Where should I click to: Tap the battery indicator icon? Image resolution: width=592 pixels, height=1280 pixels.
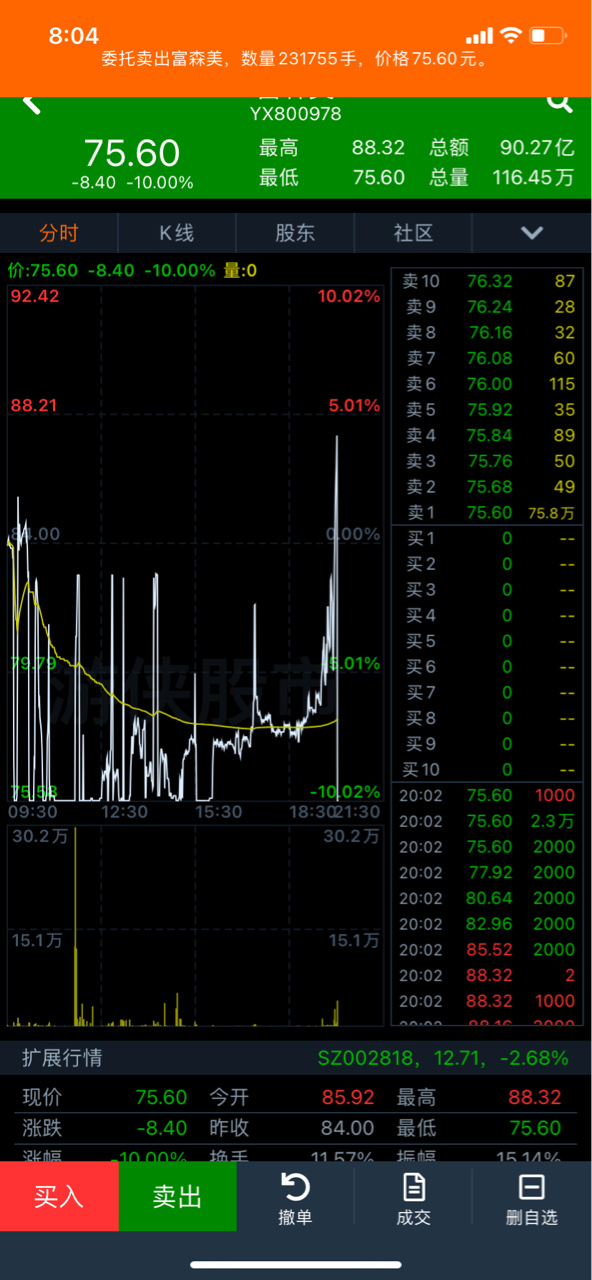click(548, 36)
